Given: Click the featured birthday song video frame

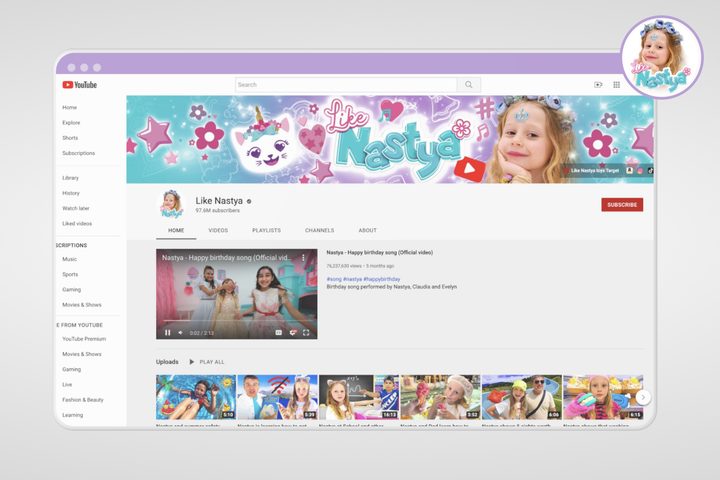Looking at the screenshot, I should pos(236,294).
